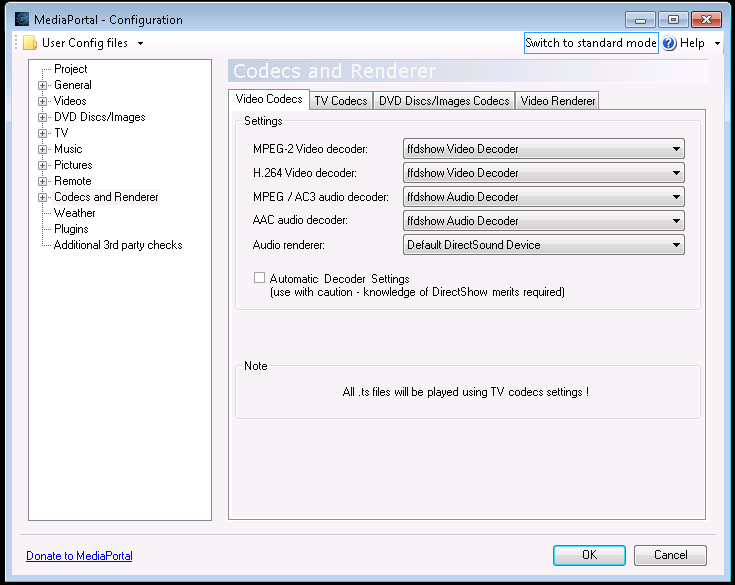The image size is (735, 585).
Task: Click the OK button
Action: coord(589,555)
